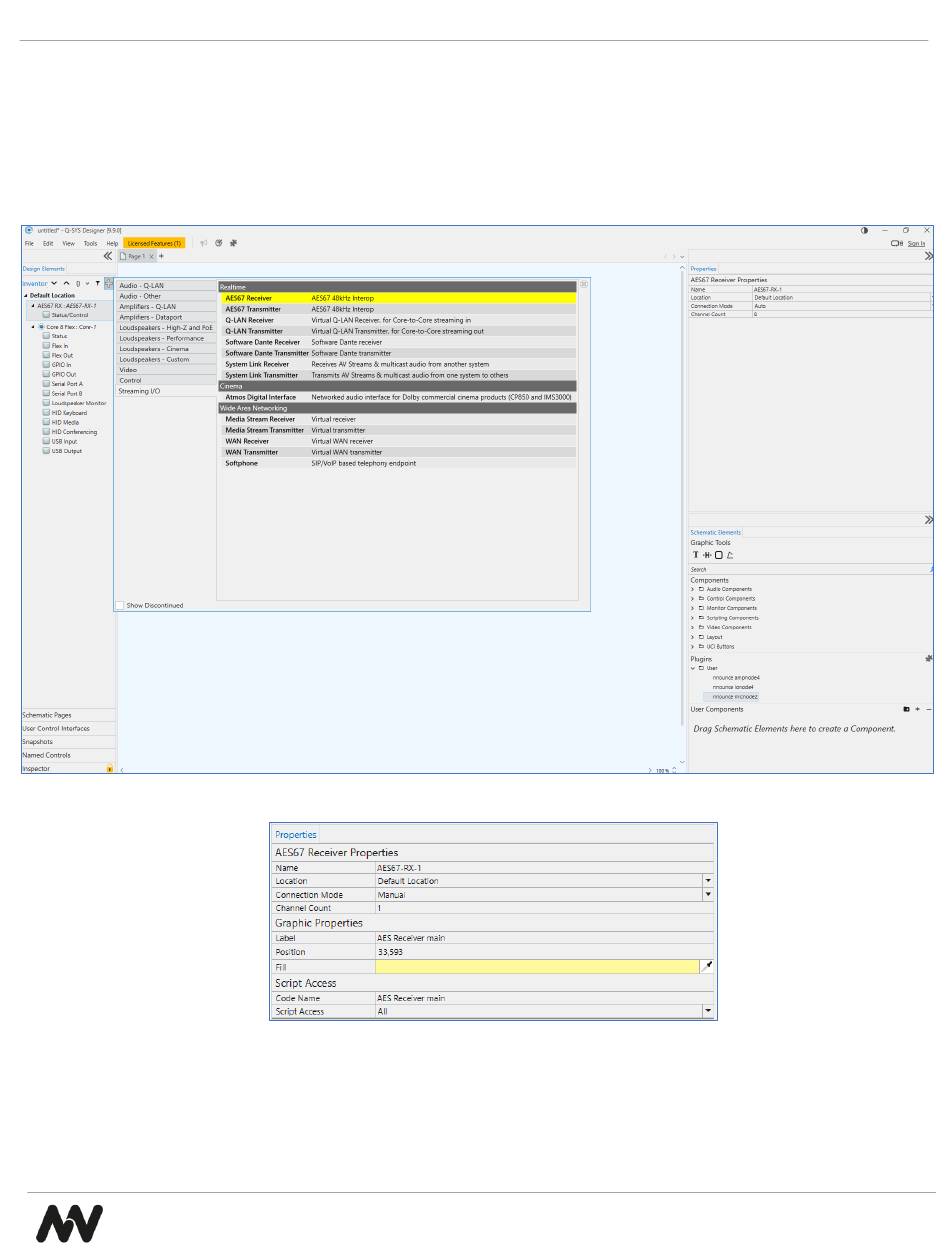
Task: Add a new page with plus icon
Action: click(x=162, y=256)
